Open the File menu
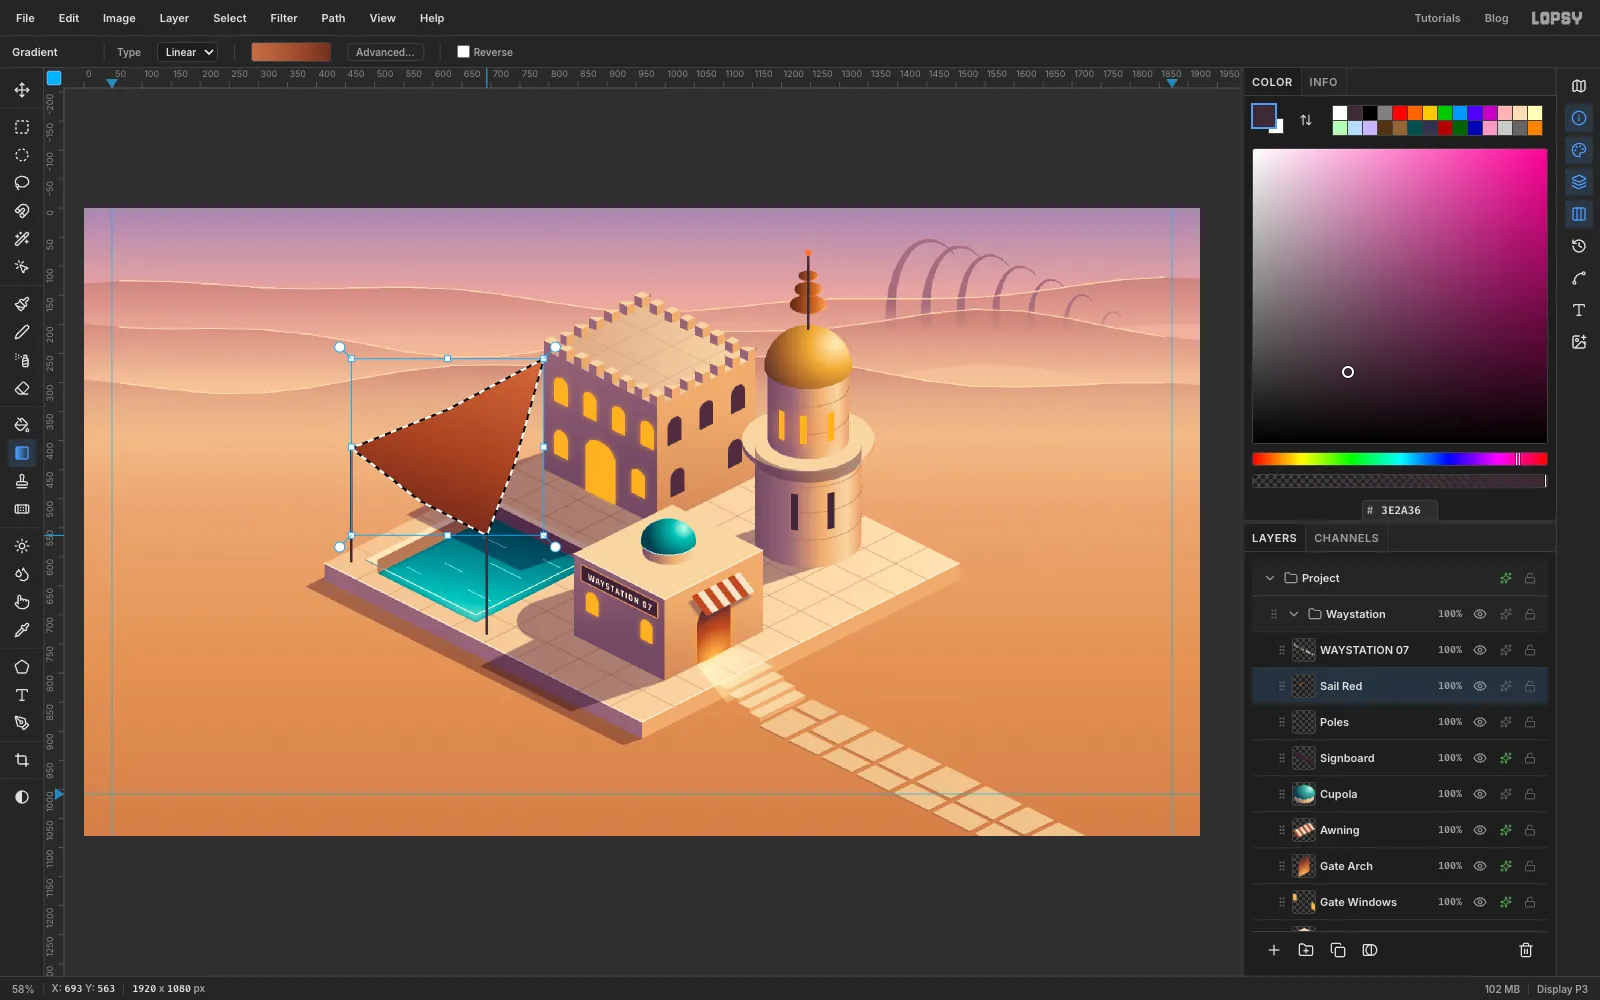Image resolution: width=1600 pixels, height=1000 pixels. 25,18
